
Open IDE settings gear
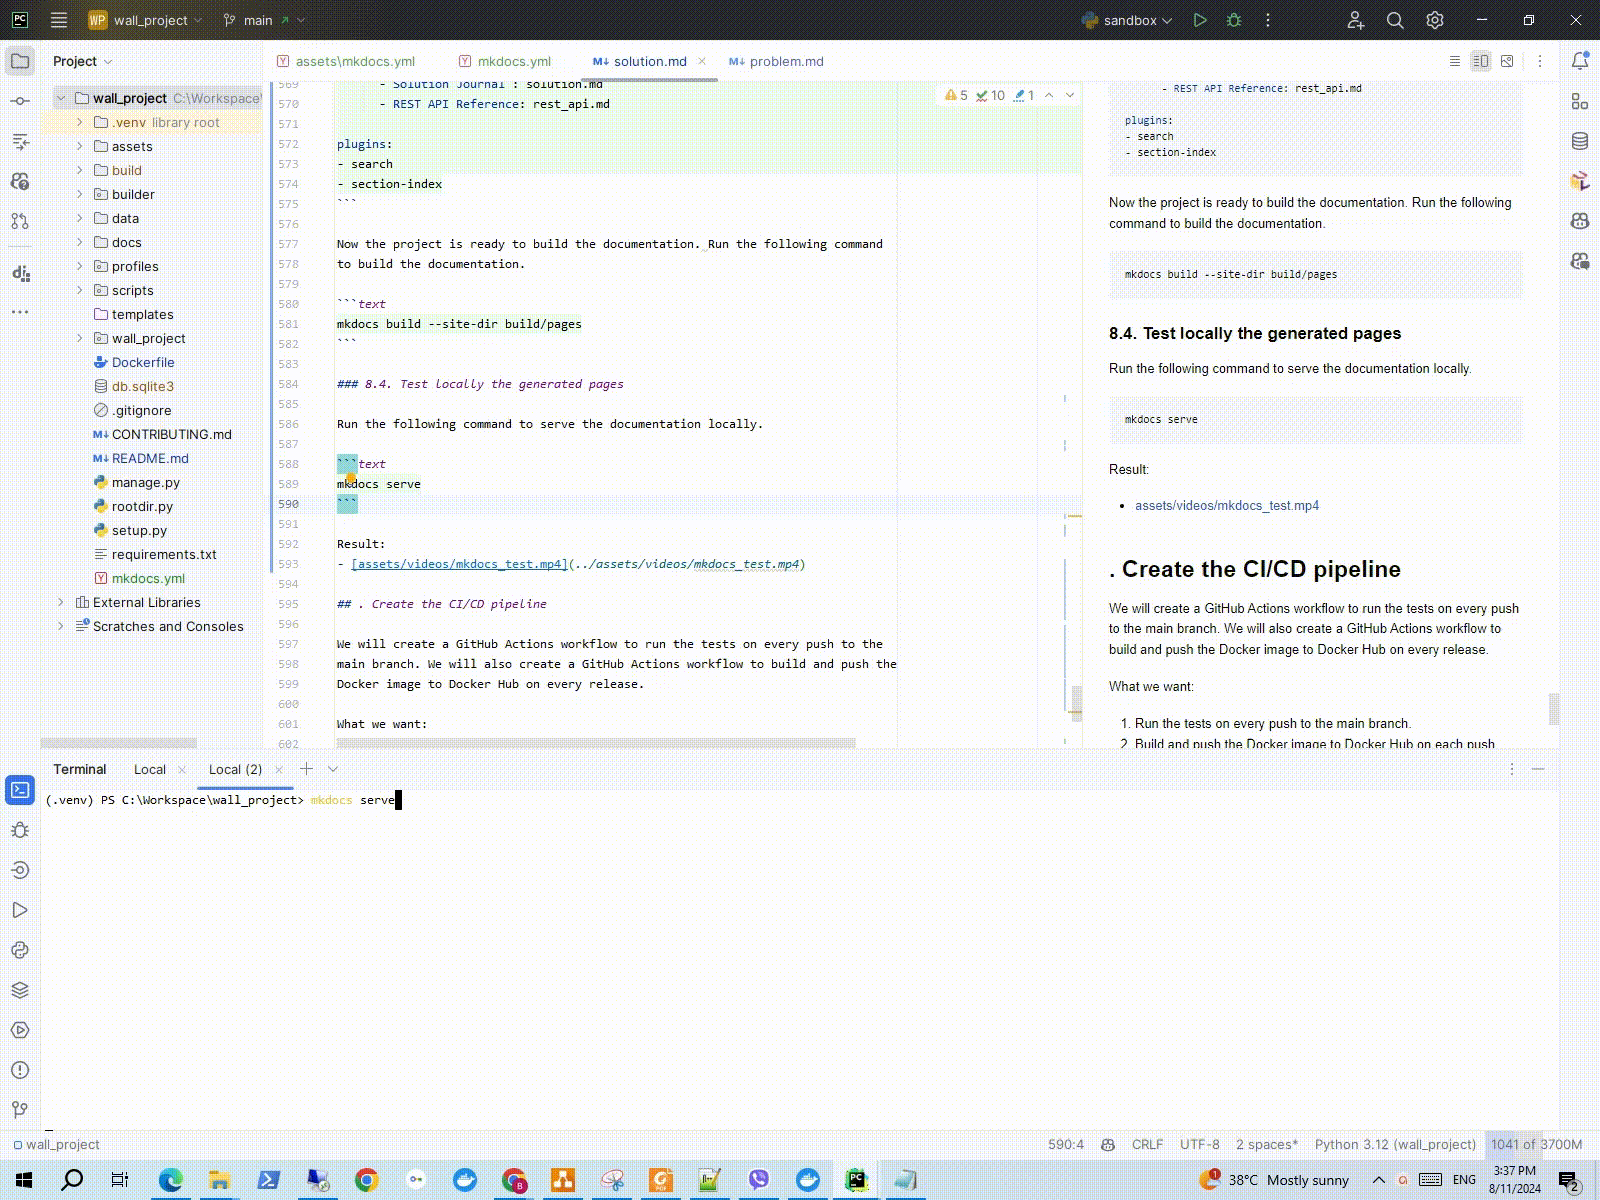pyautogui.click(x=1435, y=20)
